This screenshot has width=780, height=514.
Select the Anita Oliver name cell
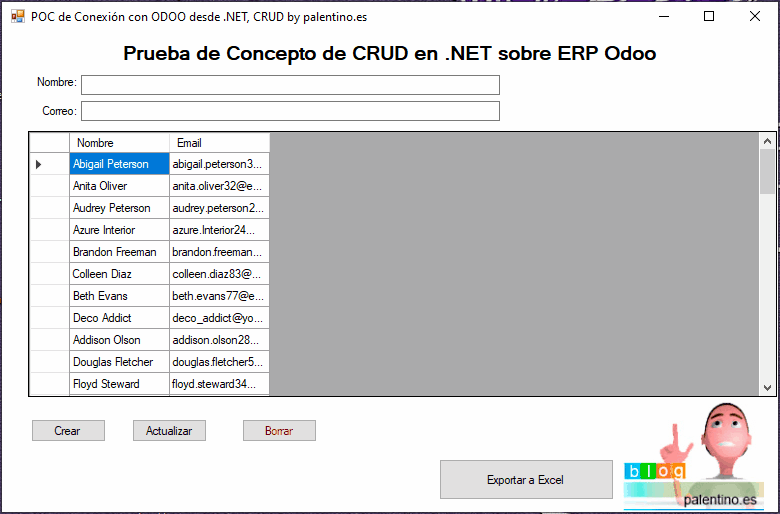[119, 186]
